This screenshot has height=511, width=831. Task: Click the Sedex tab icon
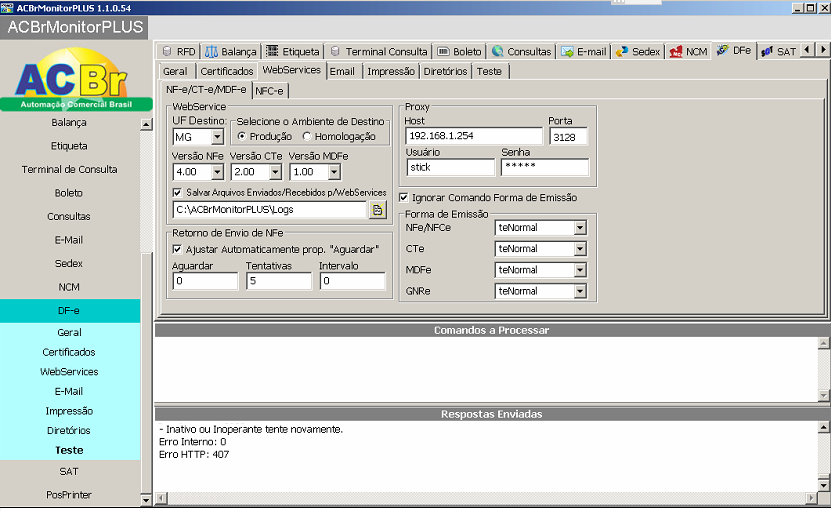[x=622, y=51]
